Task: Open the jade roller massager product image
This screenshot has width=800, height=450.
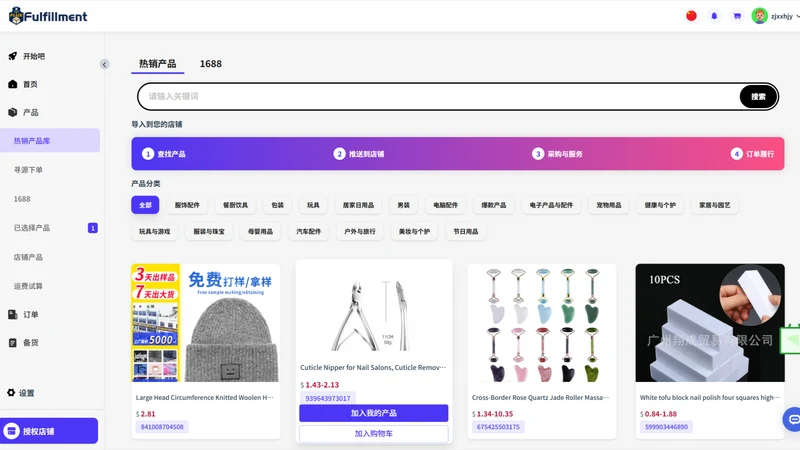Action: point(542,322)
